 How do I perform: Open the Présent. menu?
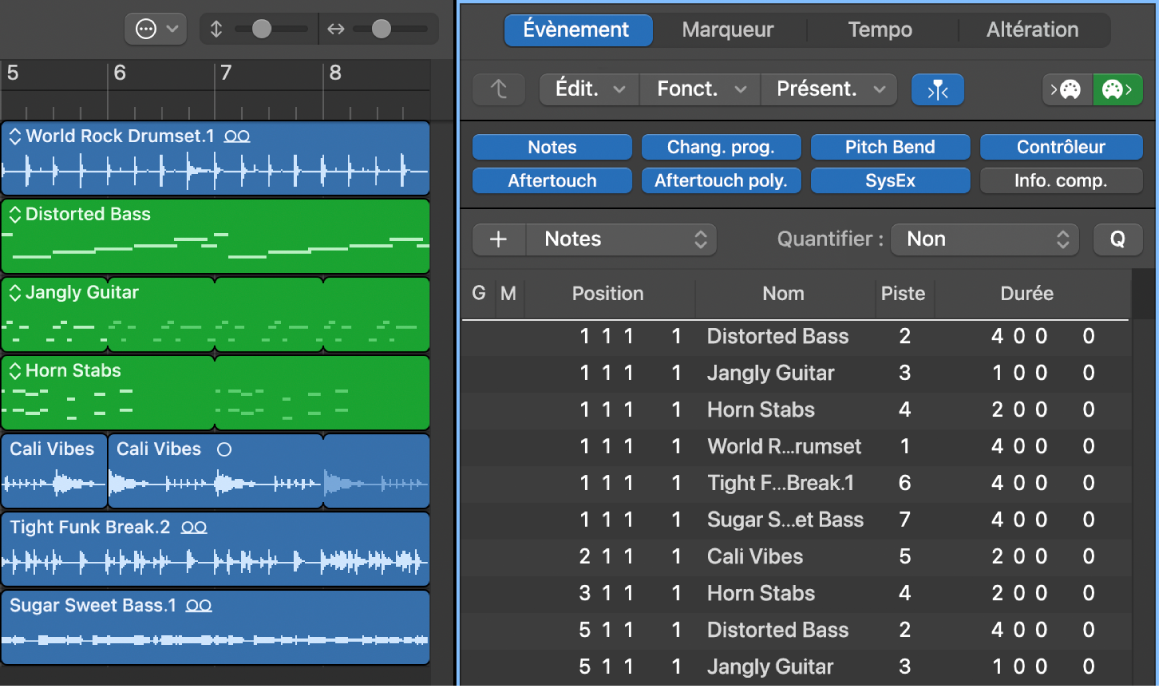coord(829,90)
